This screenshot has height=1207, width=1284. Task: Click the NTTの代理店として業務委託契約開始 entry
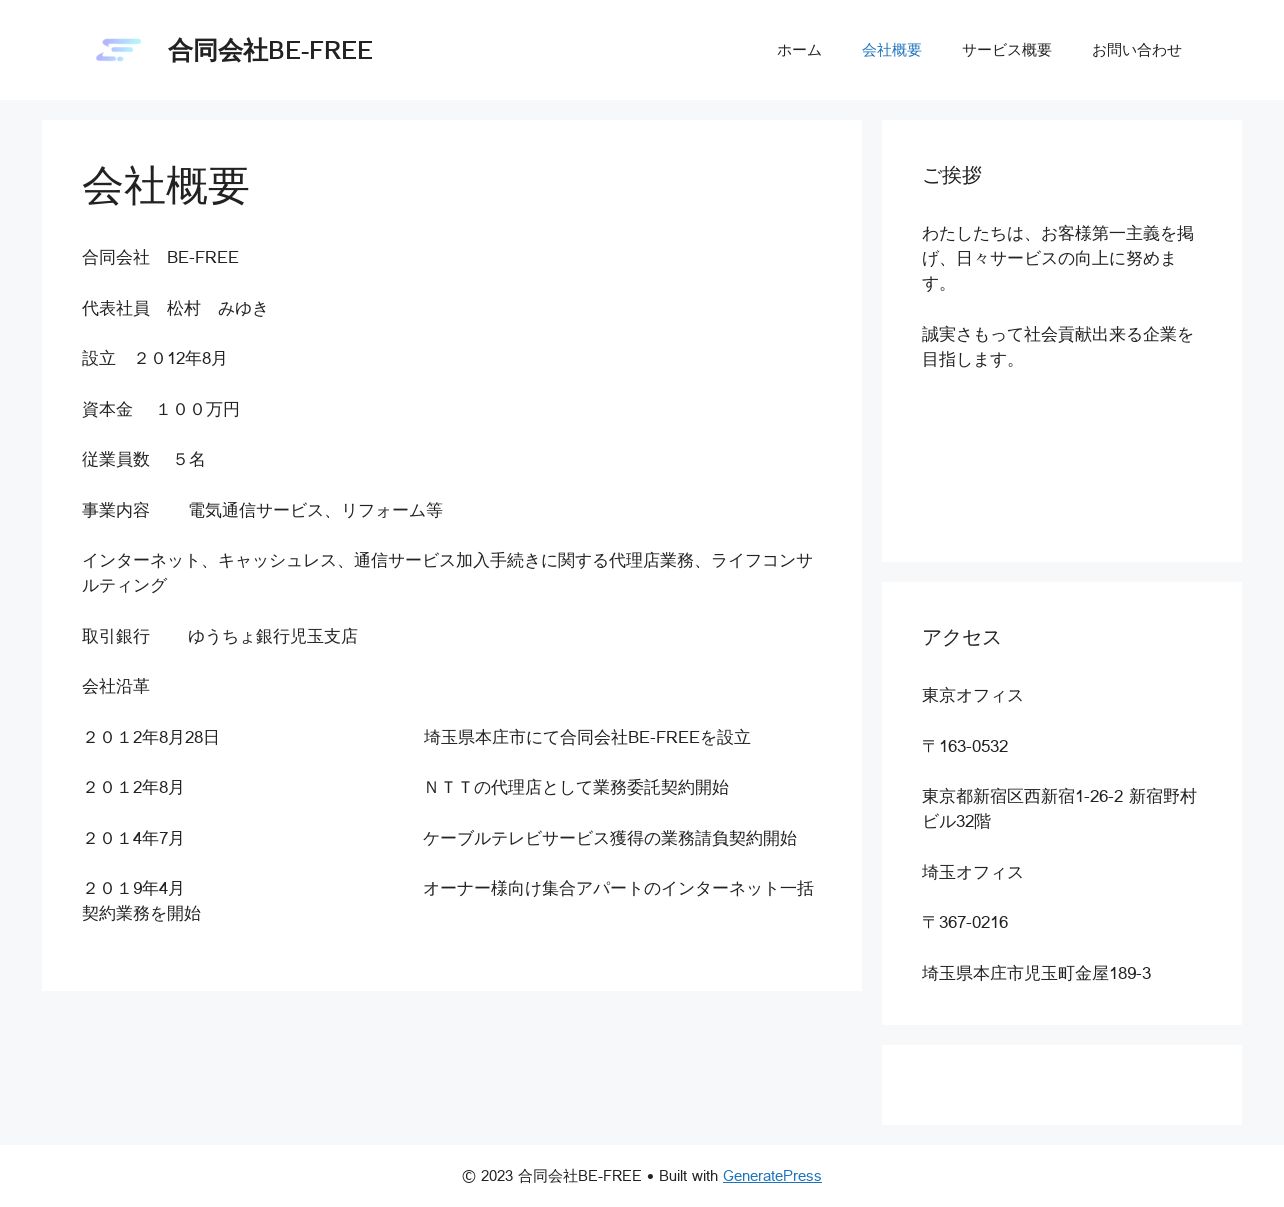(x=576, y=787)
